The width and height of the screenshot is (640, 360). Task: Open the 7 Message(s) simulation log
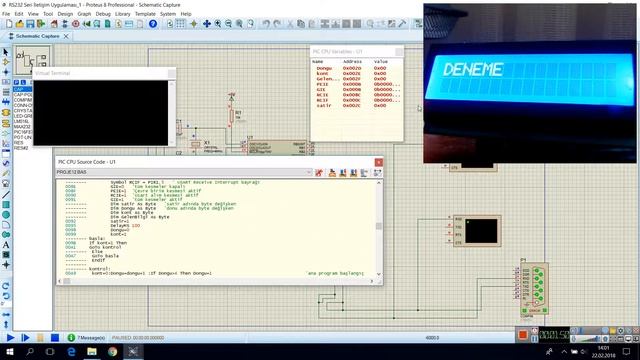click(87, 338)
